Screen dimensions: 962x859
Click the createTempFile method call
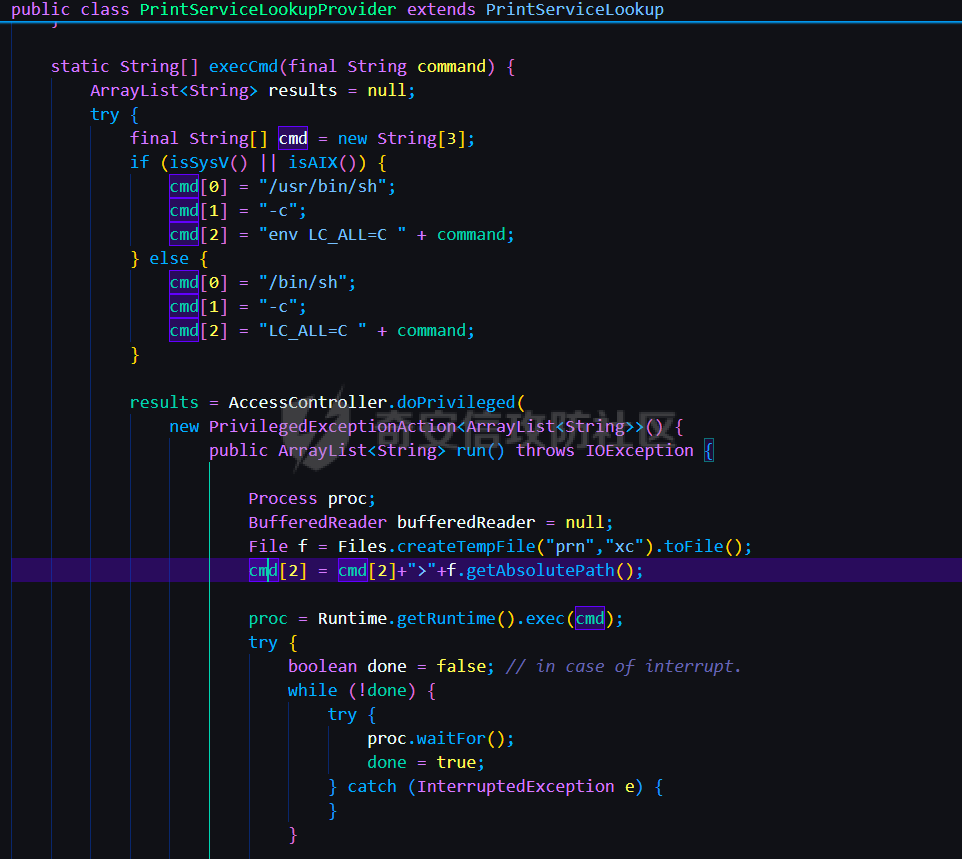tap(455, 546)
